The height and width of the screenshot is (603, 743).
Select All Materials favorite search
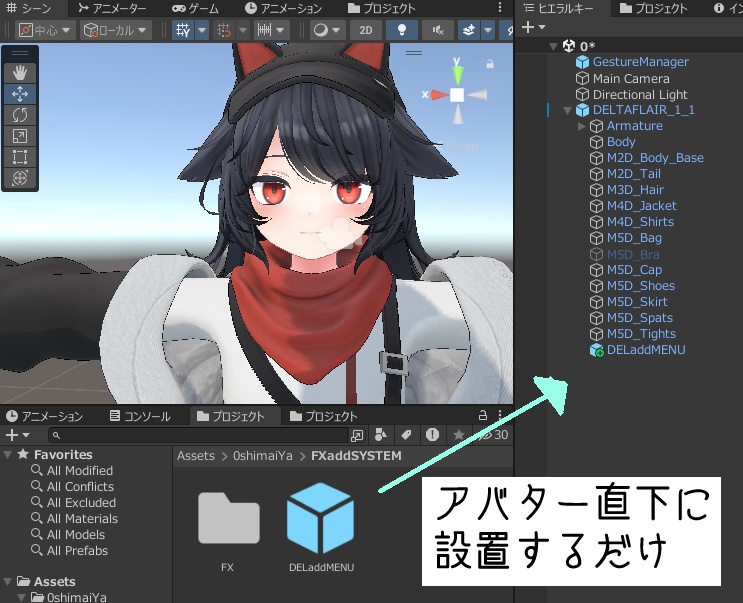click(82, 519)
